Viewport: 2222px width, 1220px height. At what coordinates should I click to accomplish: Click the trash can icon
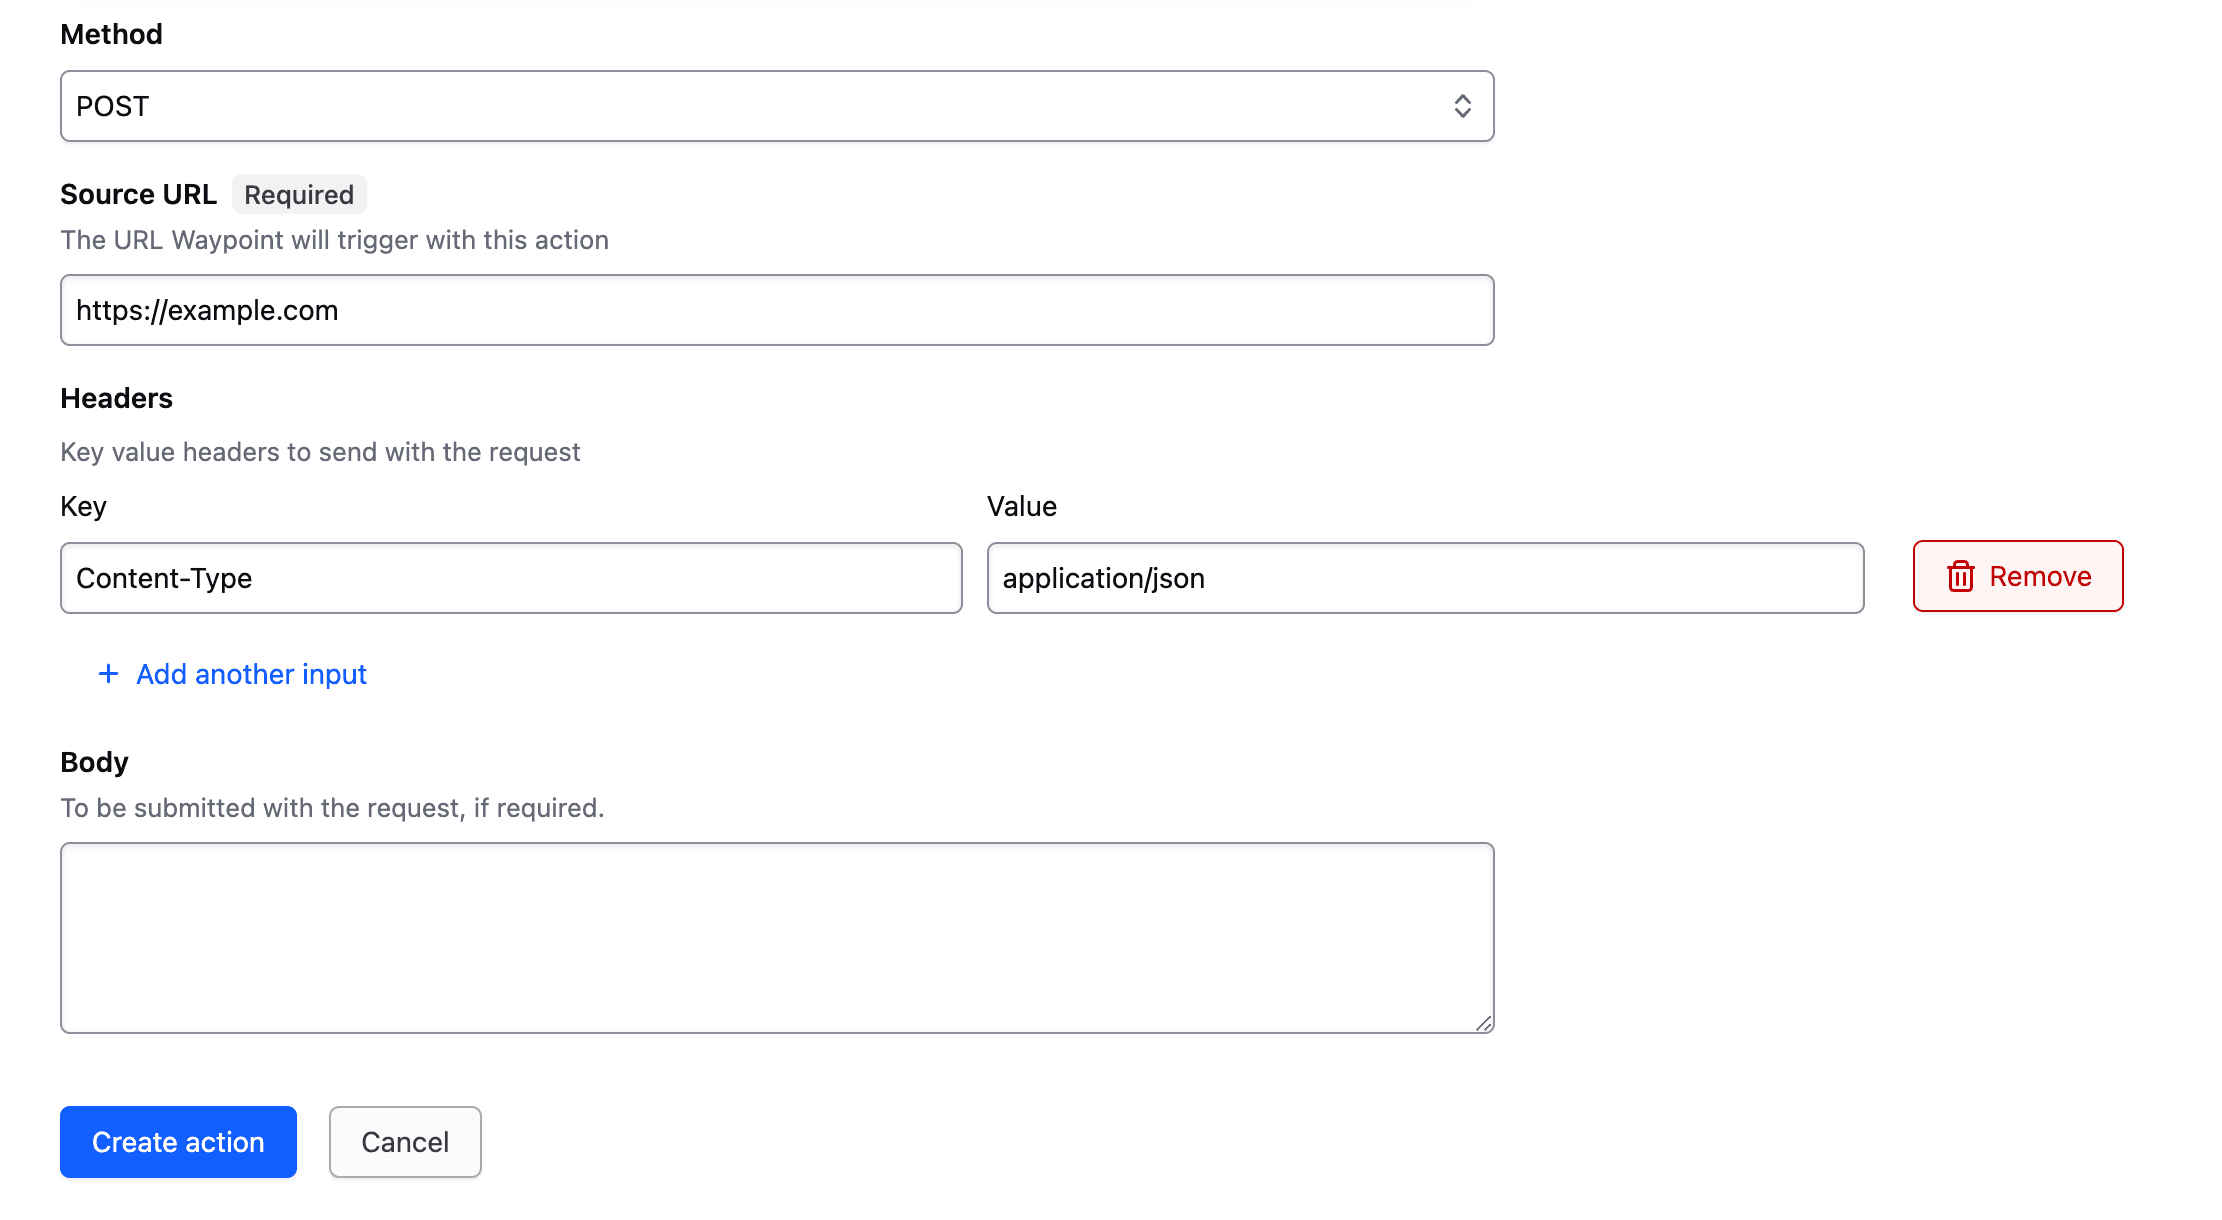click(x=1960, y=577)
